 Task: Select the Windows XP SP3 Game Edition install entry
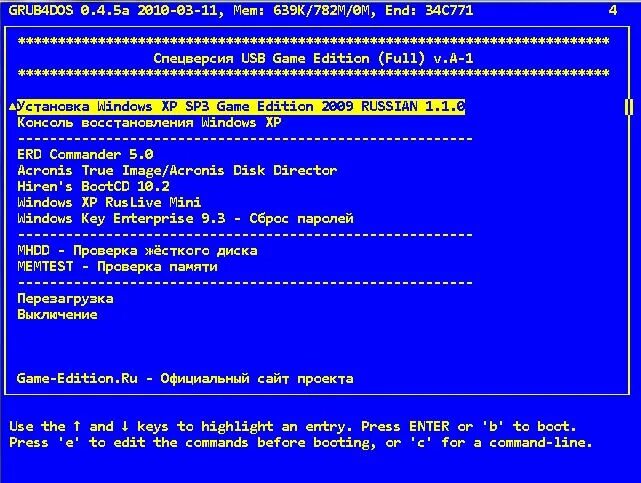click(241, 107)
